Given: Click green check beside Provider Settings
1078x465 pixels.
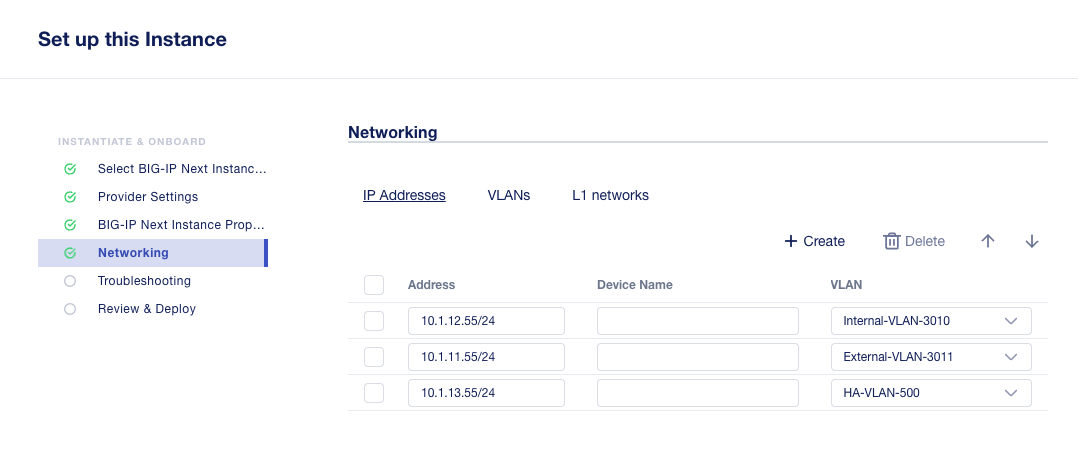Looking at the screenshot, I should click(x=70, y=197).
